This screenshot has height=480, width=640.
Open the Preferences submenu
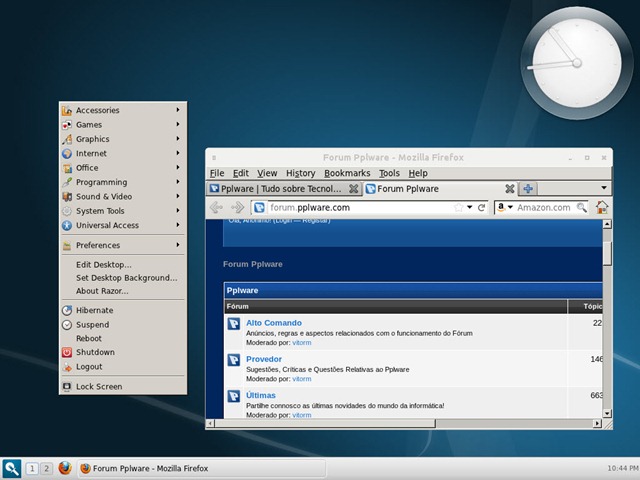[122, 245]
